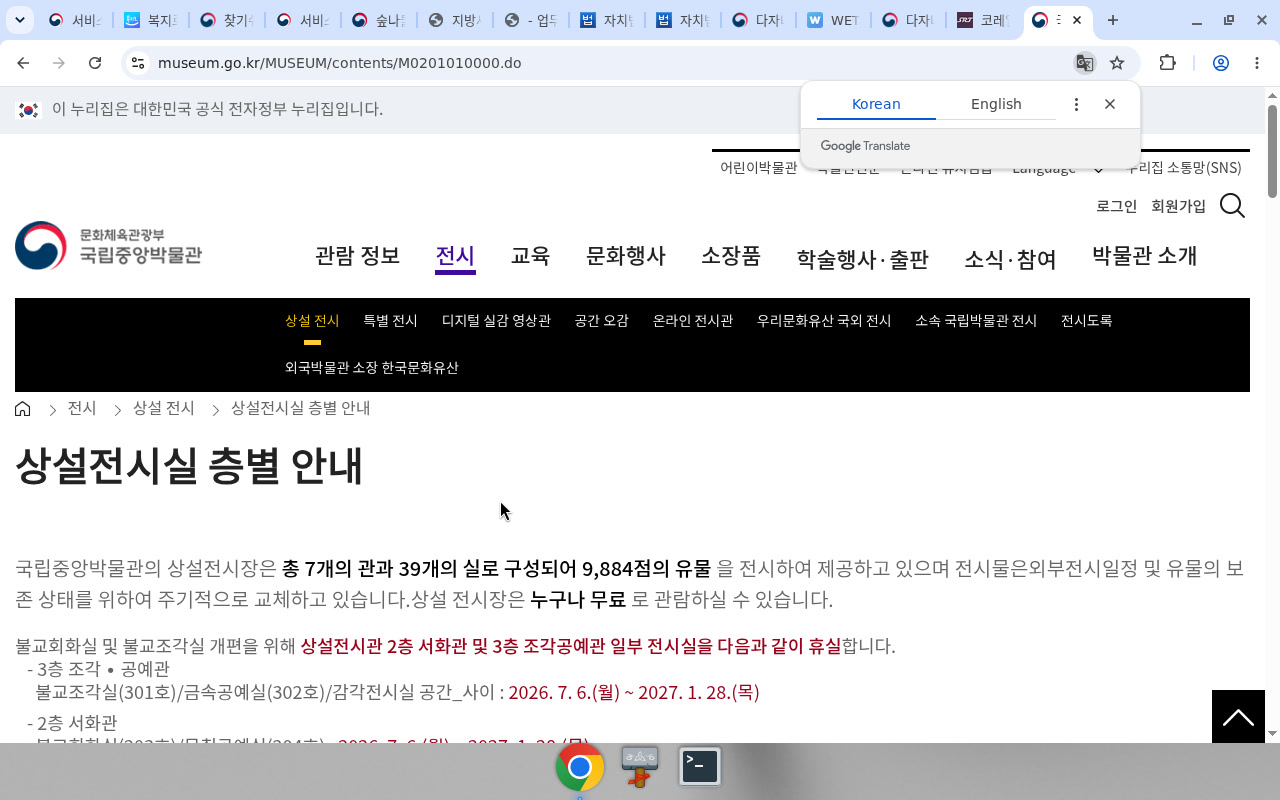The width and height of the screenshot is (1280, 800).
Task: Select Korean in the translate popup
Action: 876,104
